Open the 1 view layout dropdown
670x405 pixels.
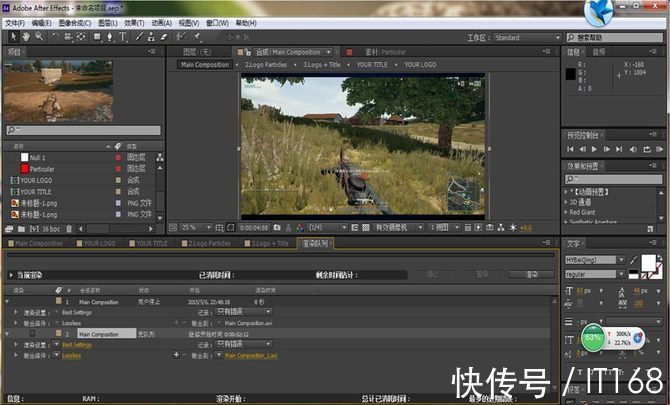(444, 228)
